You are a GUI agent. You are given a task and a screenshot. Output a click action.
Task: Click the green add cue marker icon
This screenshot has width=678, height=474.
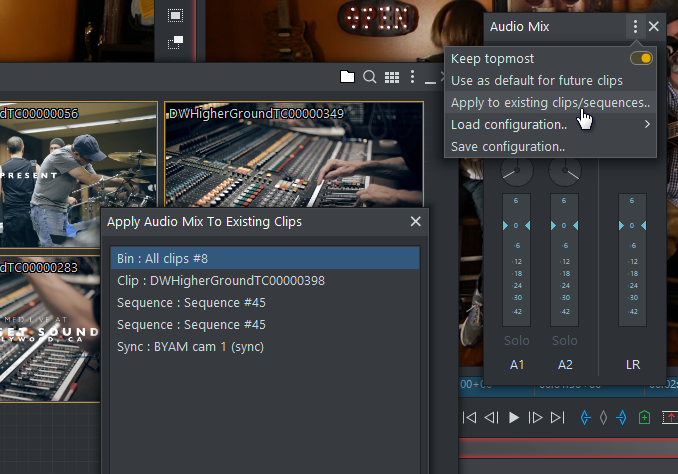coord(644,417)
